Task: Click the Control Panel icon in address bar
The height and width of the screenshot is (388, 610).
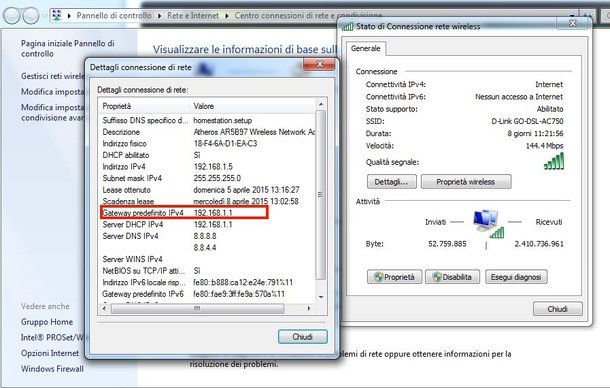Action: pyautogui.click(x=57, y=16)
